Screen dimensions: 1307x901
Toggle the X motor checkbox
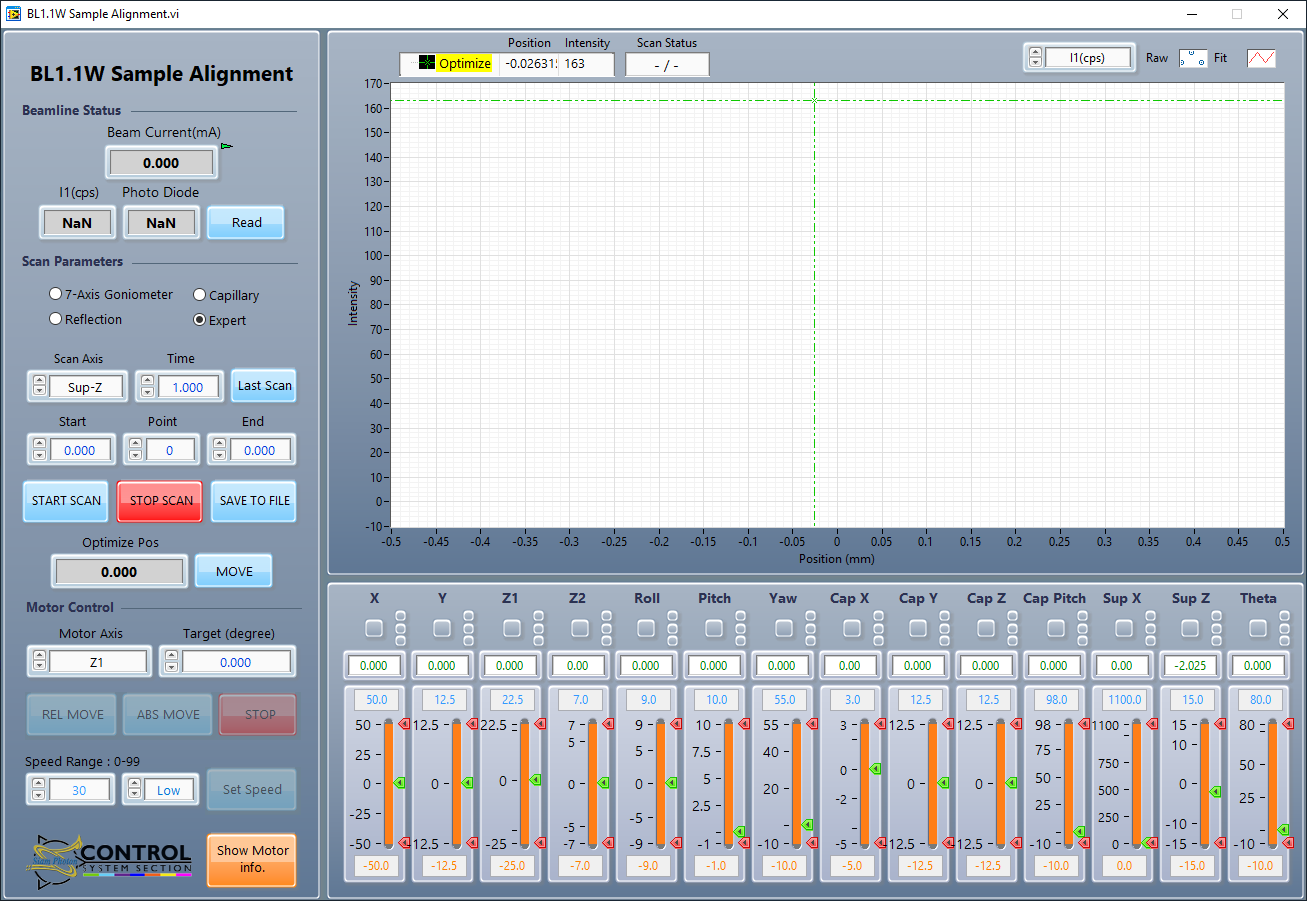(x=374, y=628)
